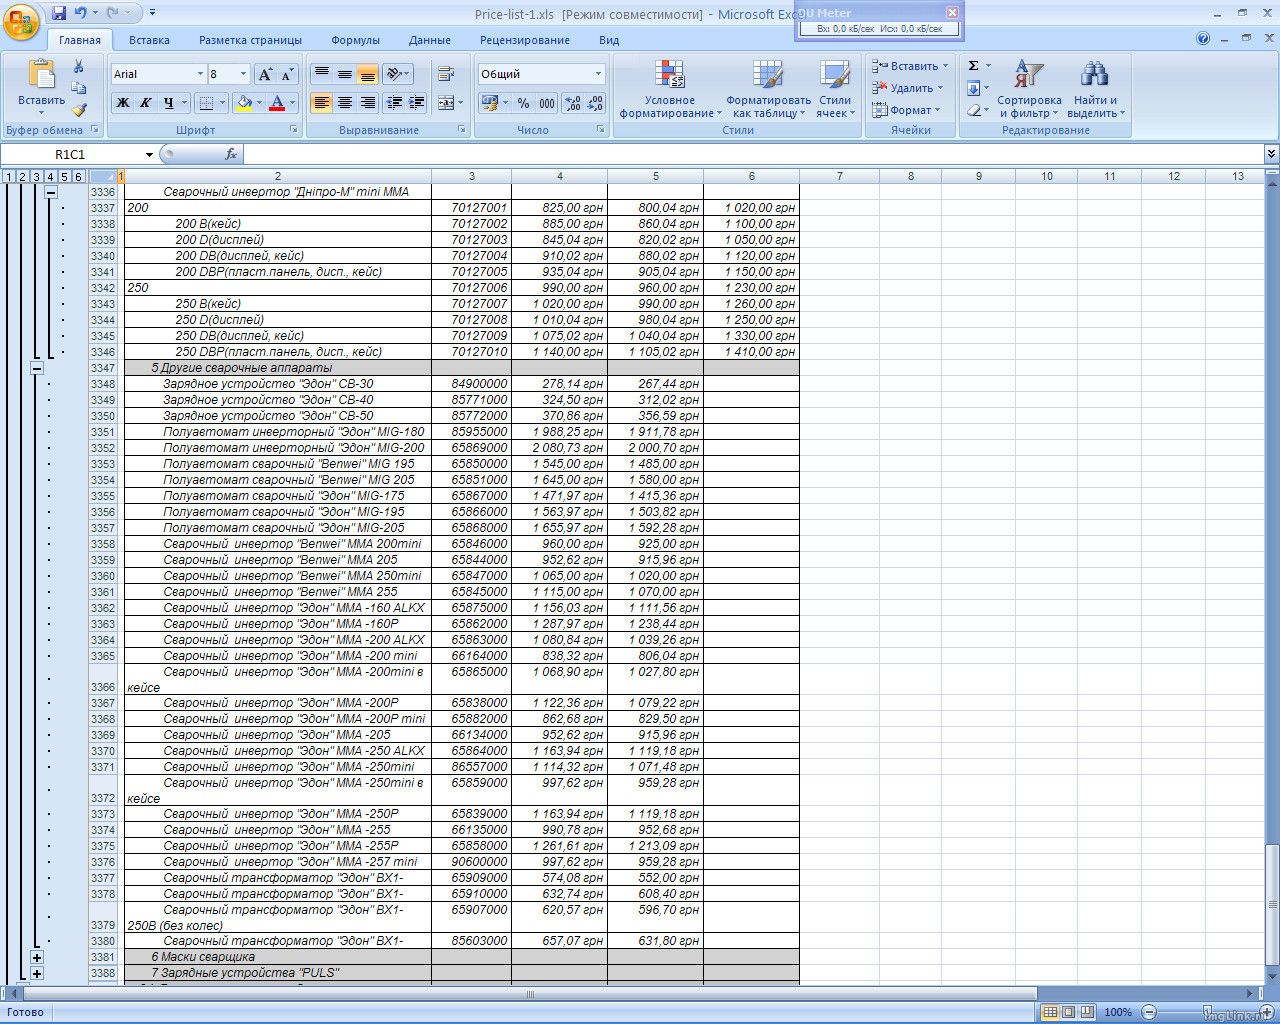
Task: Decrease the font size
Action: [x=287, y=74]
